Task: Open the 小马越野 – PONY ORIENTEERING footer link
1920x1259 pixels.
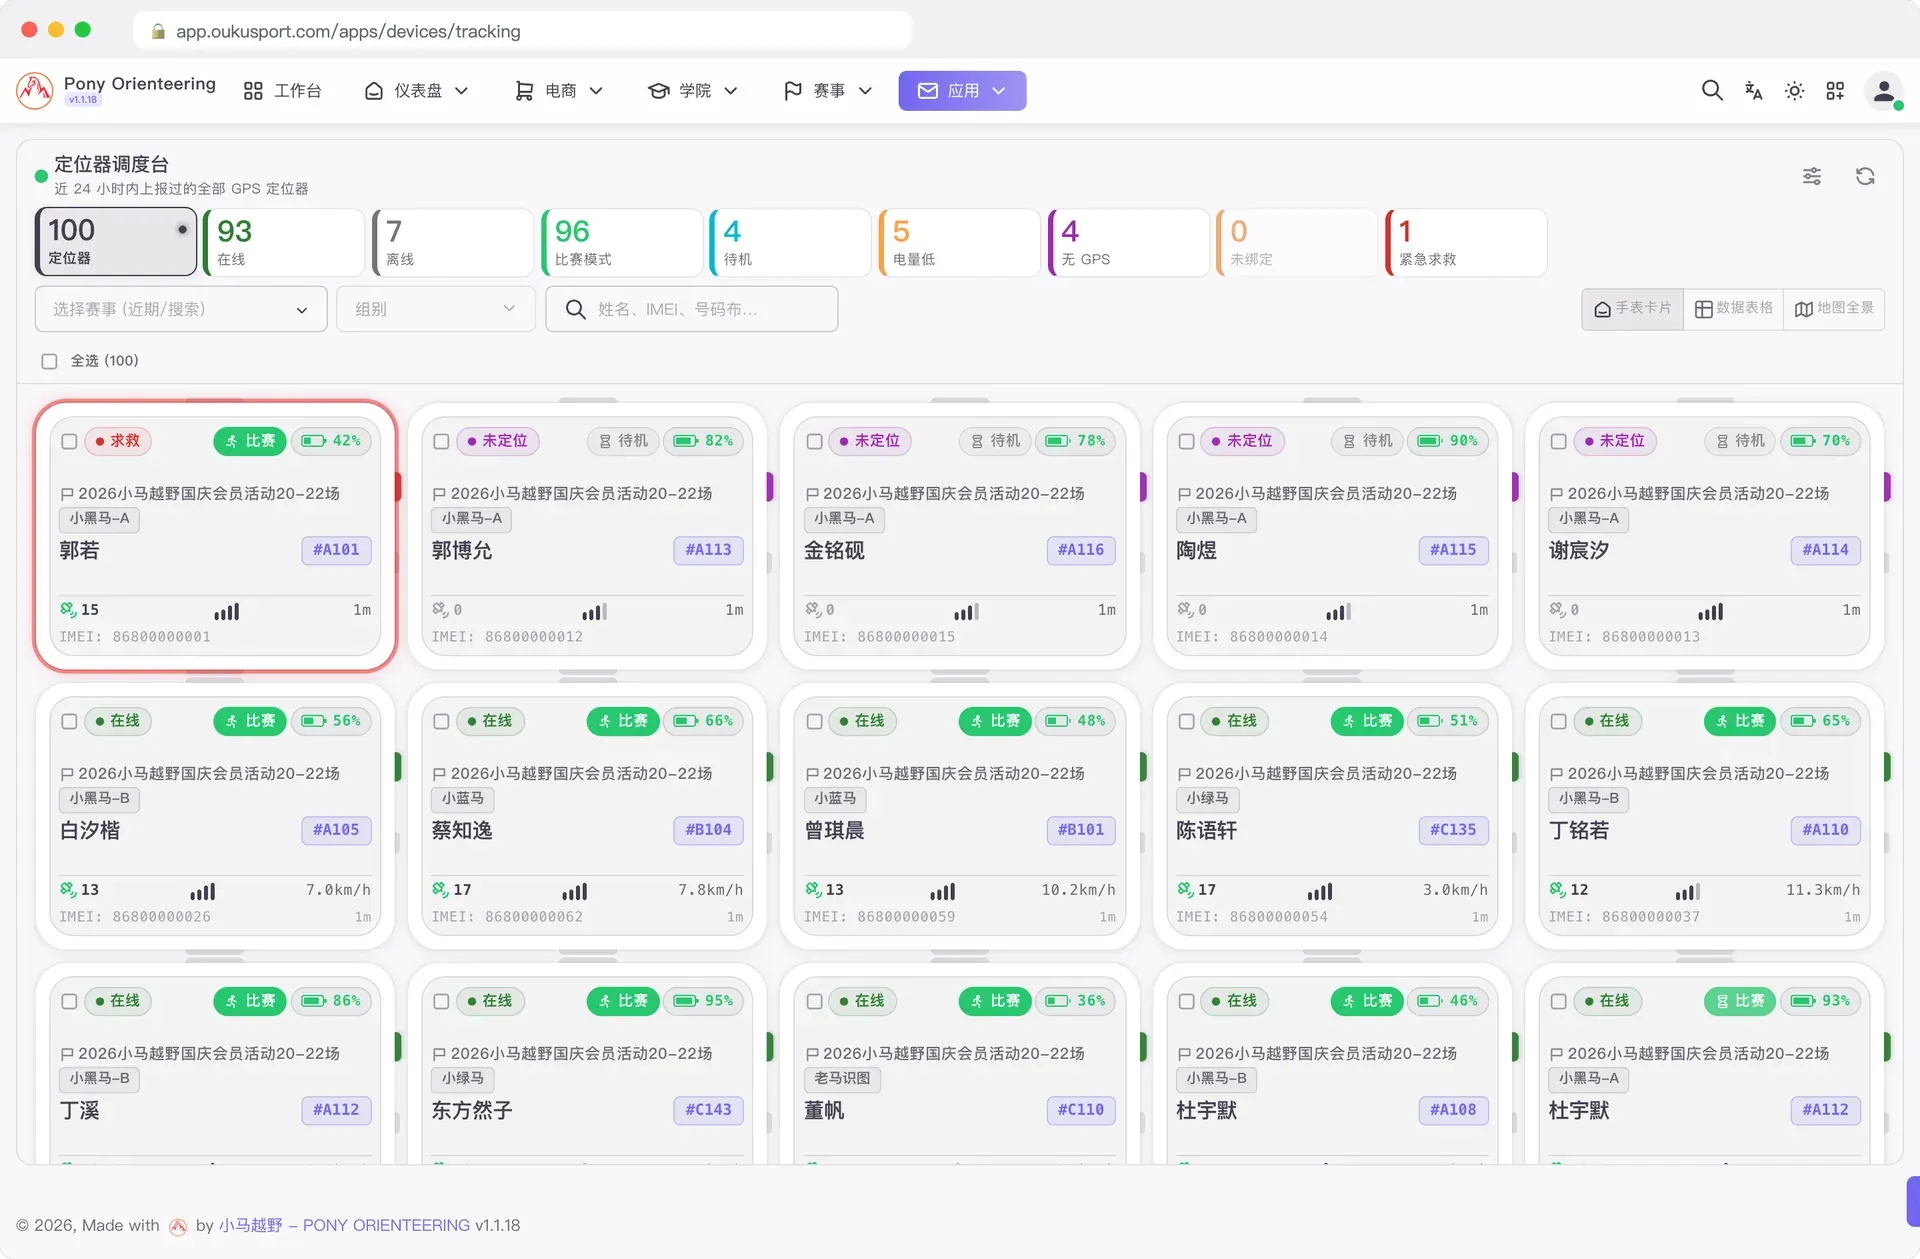Action: pos(344,1225)
